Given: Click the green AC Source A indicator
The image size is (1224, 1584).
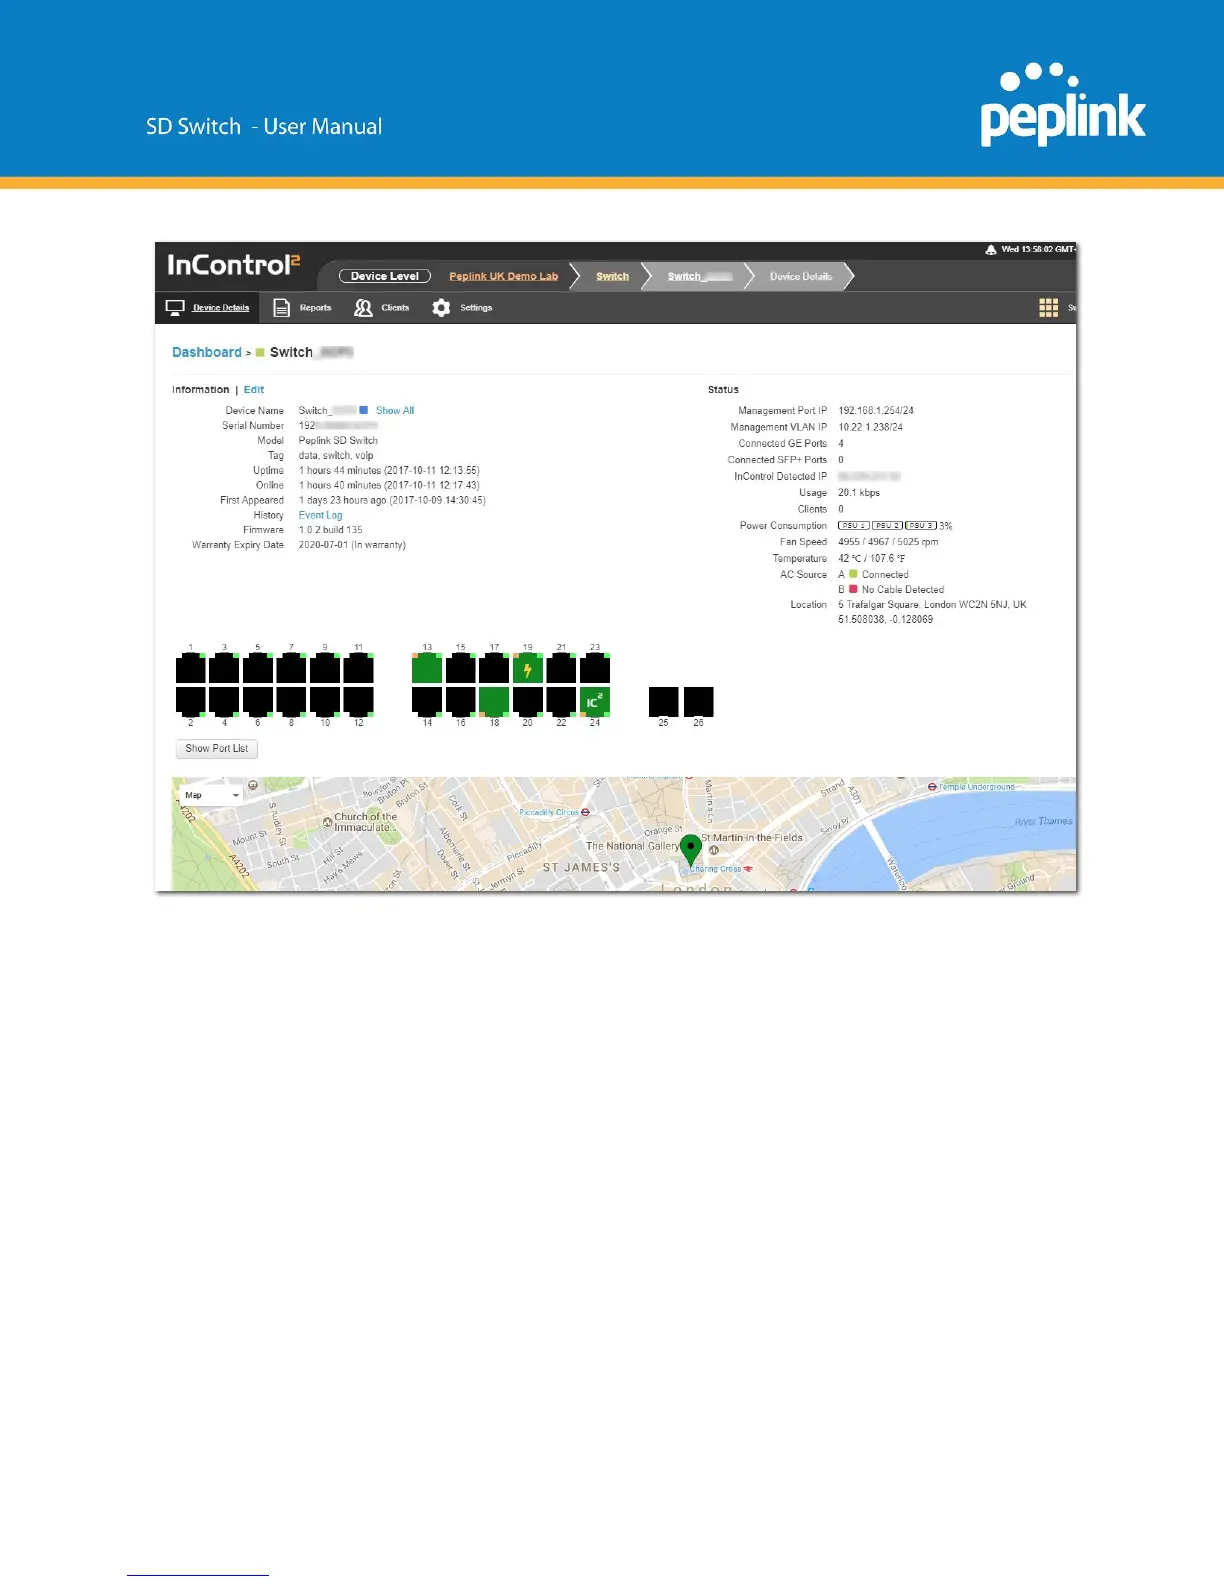Looking at the screenshot, I should (853, 574).
